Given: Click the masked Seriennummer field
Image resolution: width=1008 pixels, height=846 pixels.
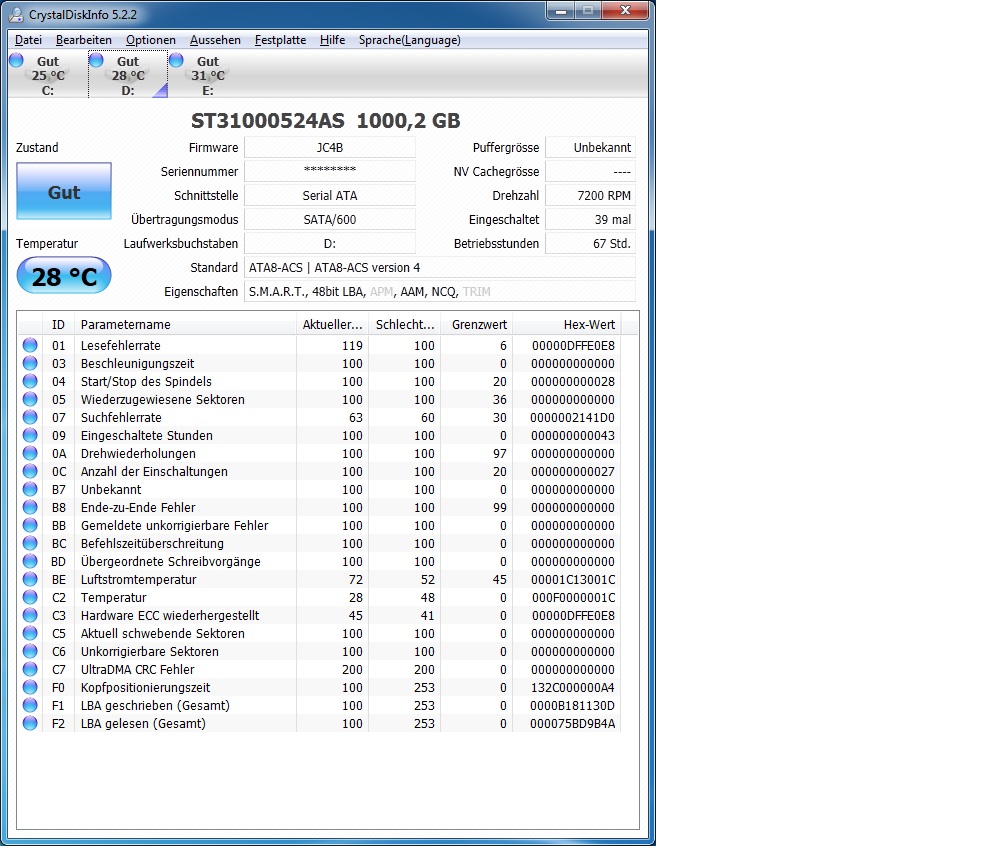Looking at the screenshot, I should pyautogui.click(x=330, y=171).
